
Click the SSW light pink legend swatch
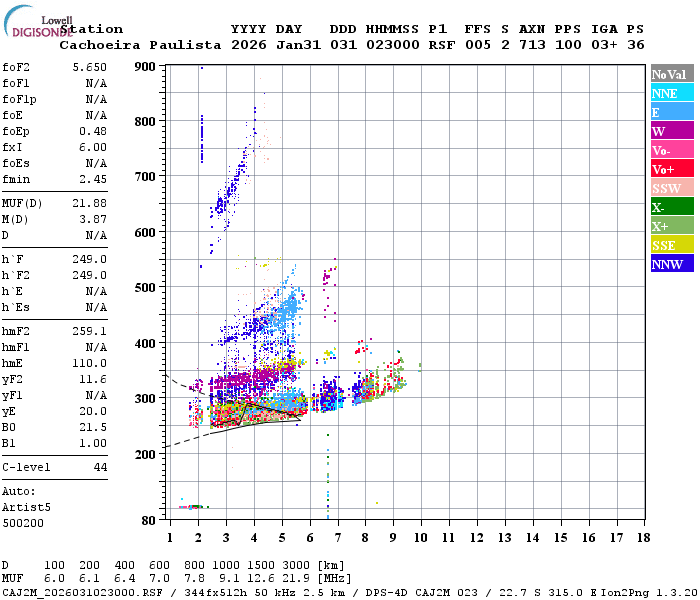pyautogui.click(x=672, y=188)
